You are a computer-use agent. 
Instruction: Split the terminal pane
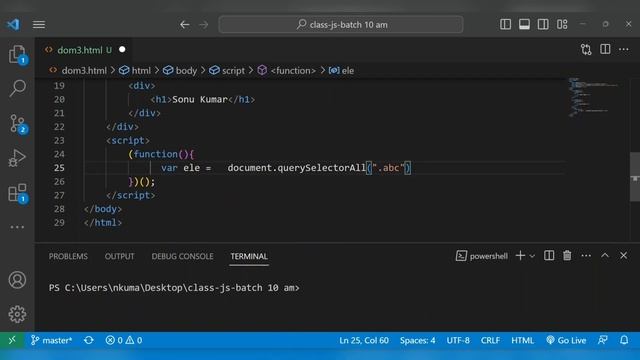549,256
